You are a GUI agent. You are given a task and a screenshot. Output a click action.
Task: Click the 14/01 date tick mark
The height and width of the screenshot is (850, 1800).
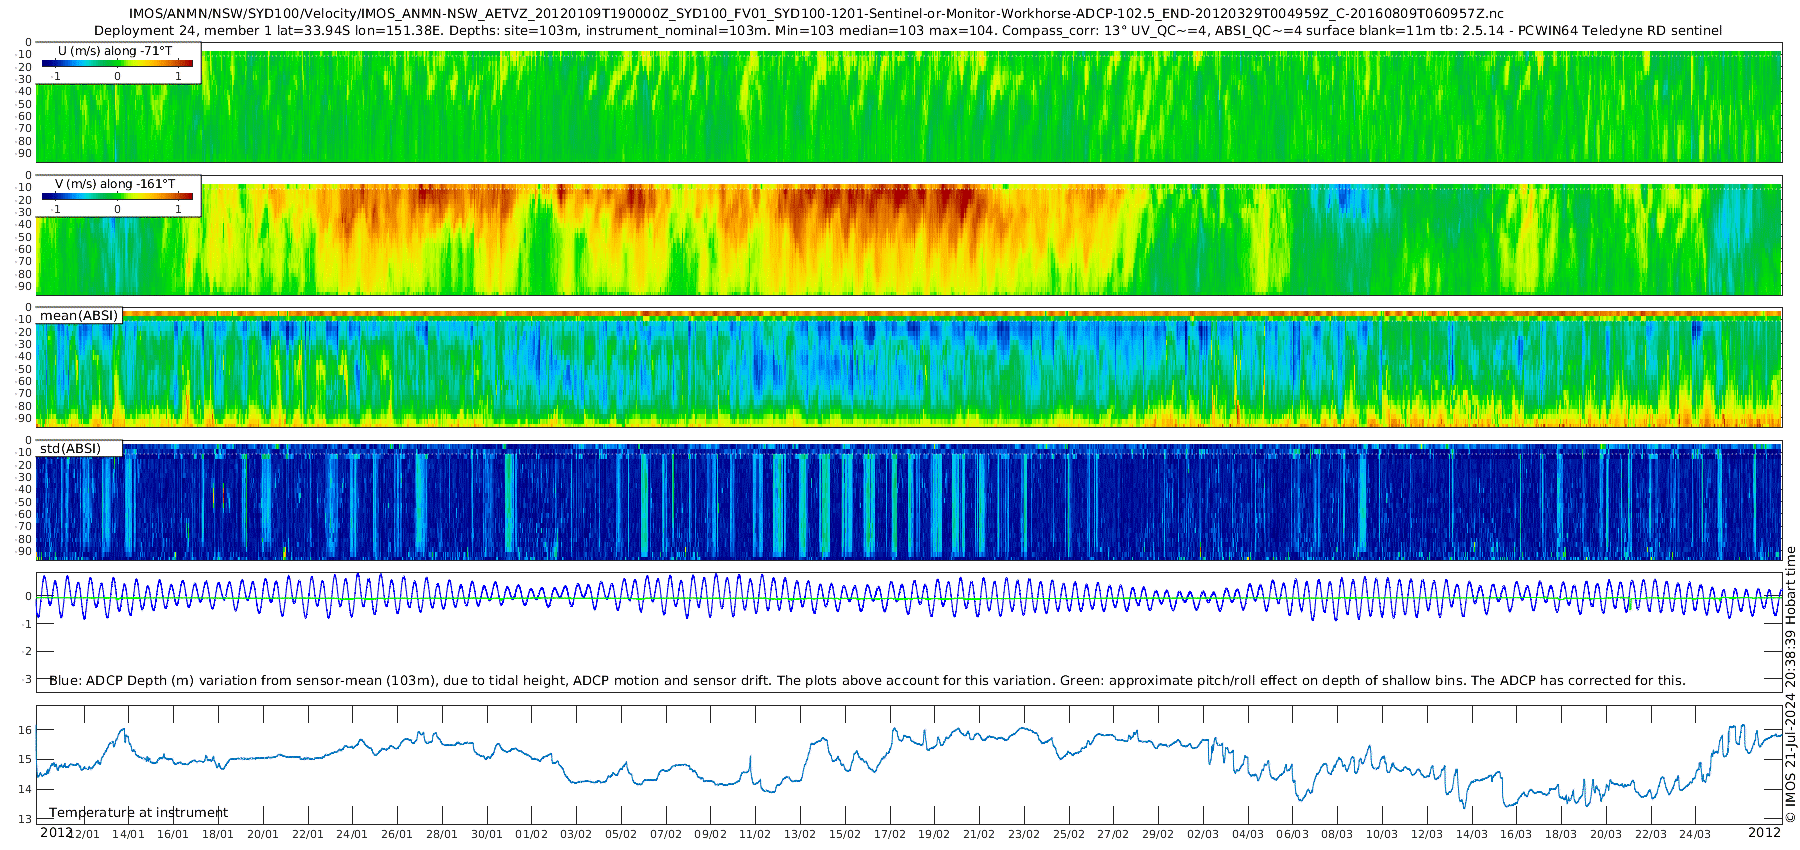(128, 834)
